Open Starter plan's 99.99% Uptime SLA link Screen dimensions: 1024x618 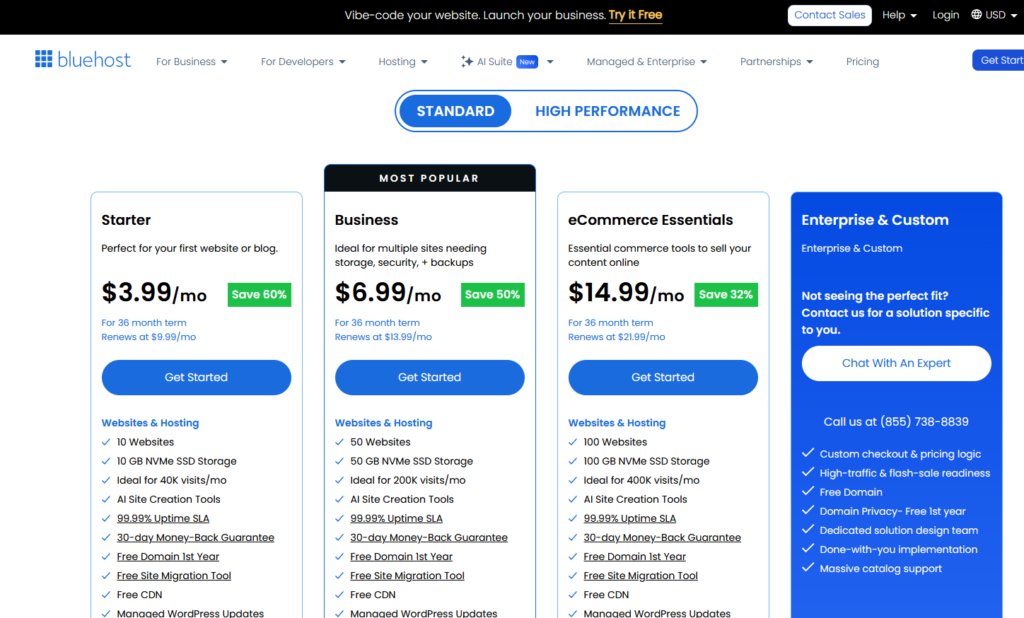pos(163,518)
